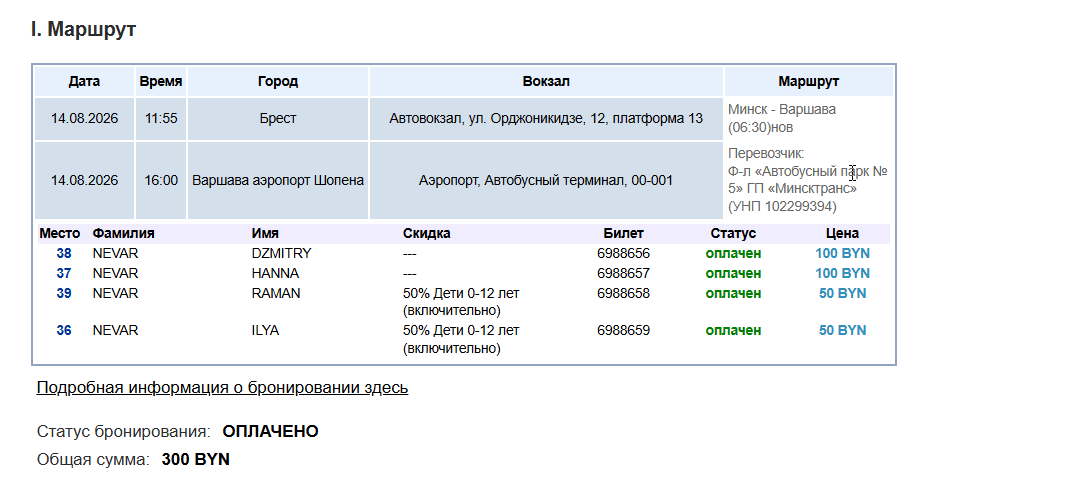Open the detailed booking information link
The height and width of the screenshot is (481, 1068).
click(222, 388)
